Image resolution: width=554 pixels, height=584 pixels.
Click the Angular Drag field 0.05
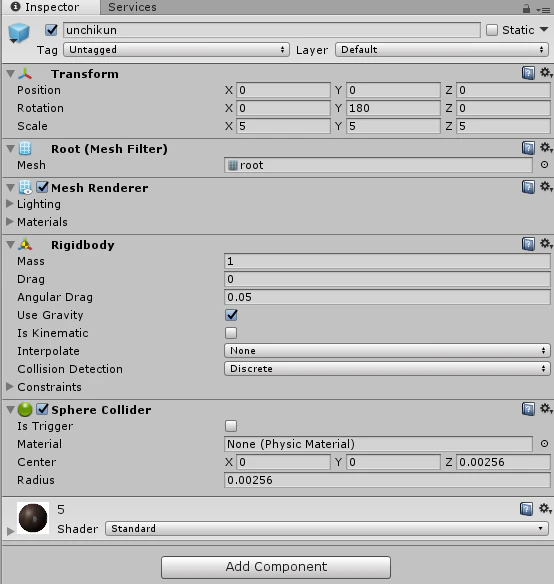[387, 297]
